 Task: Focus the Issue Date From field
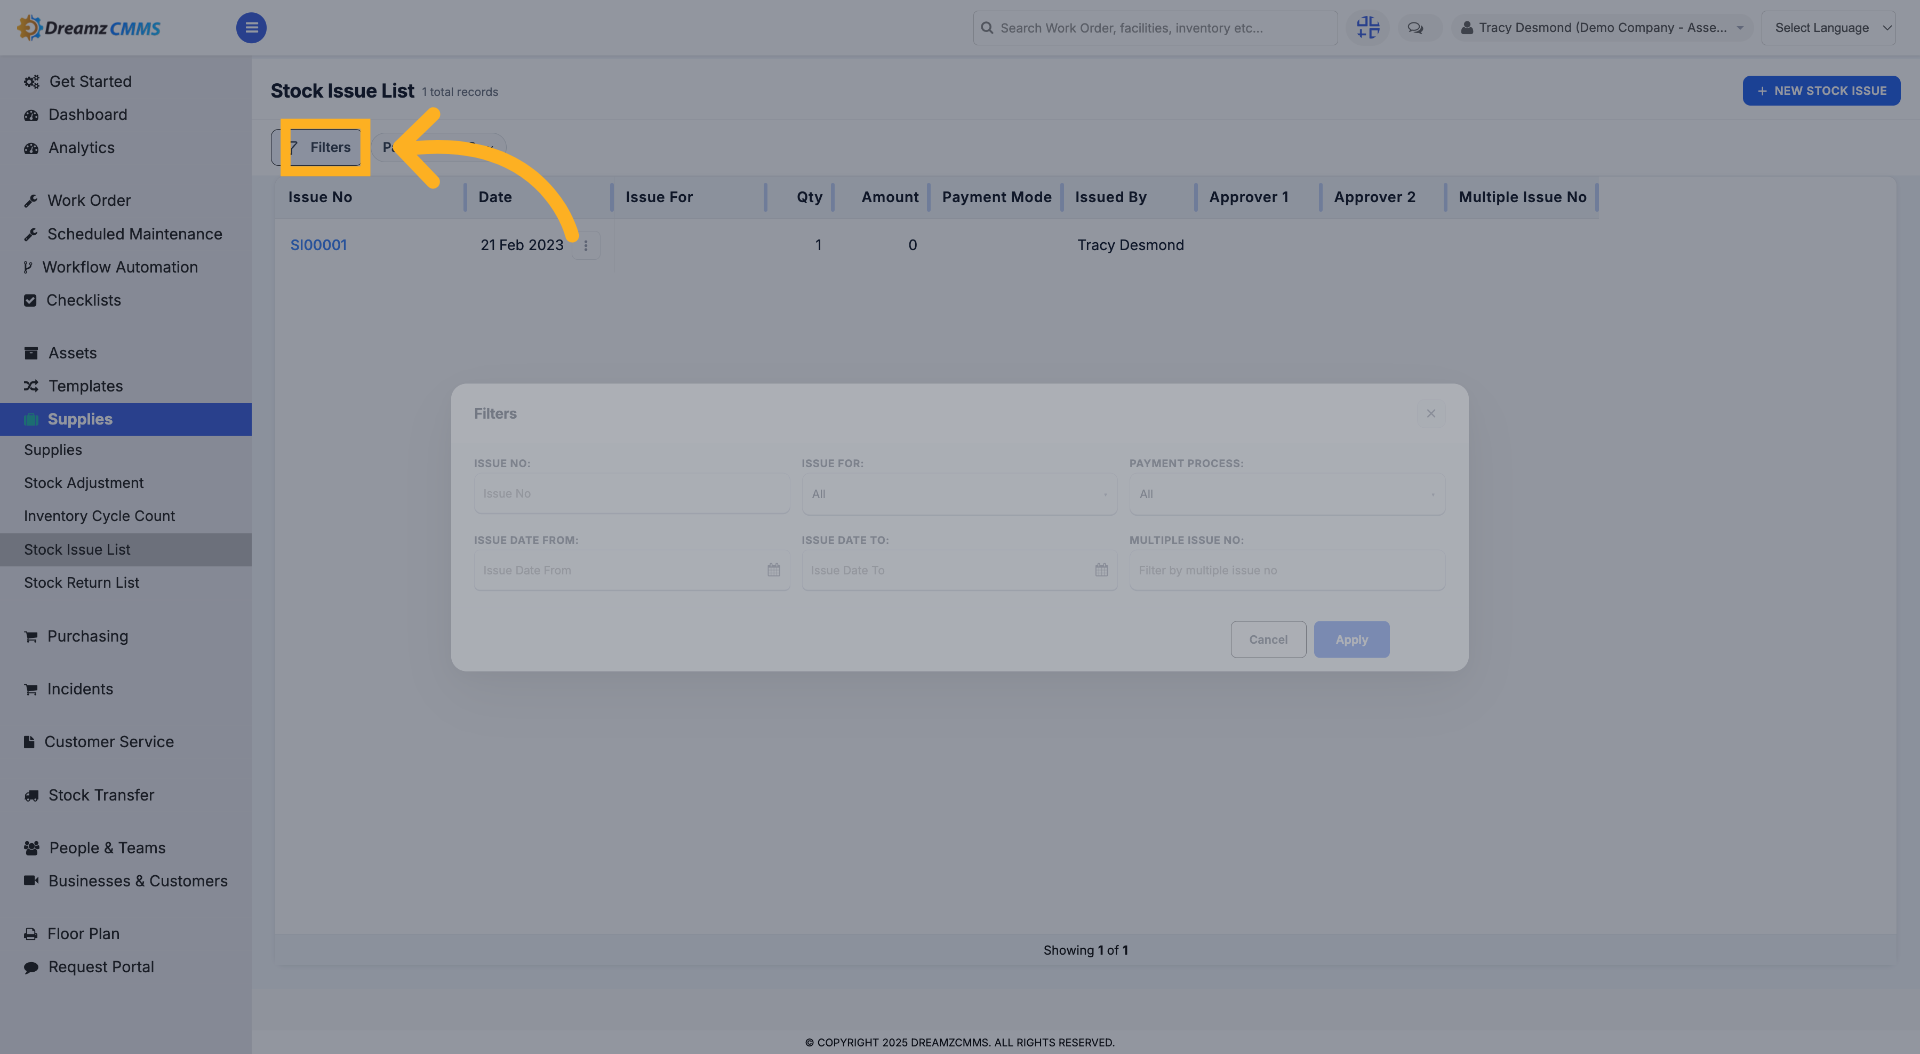point(631,570)
